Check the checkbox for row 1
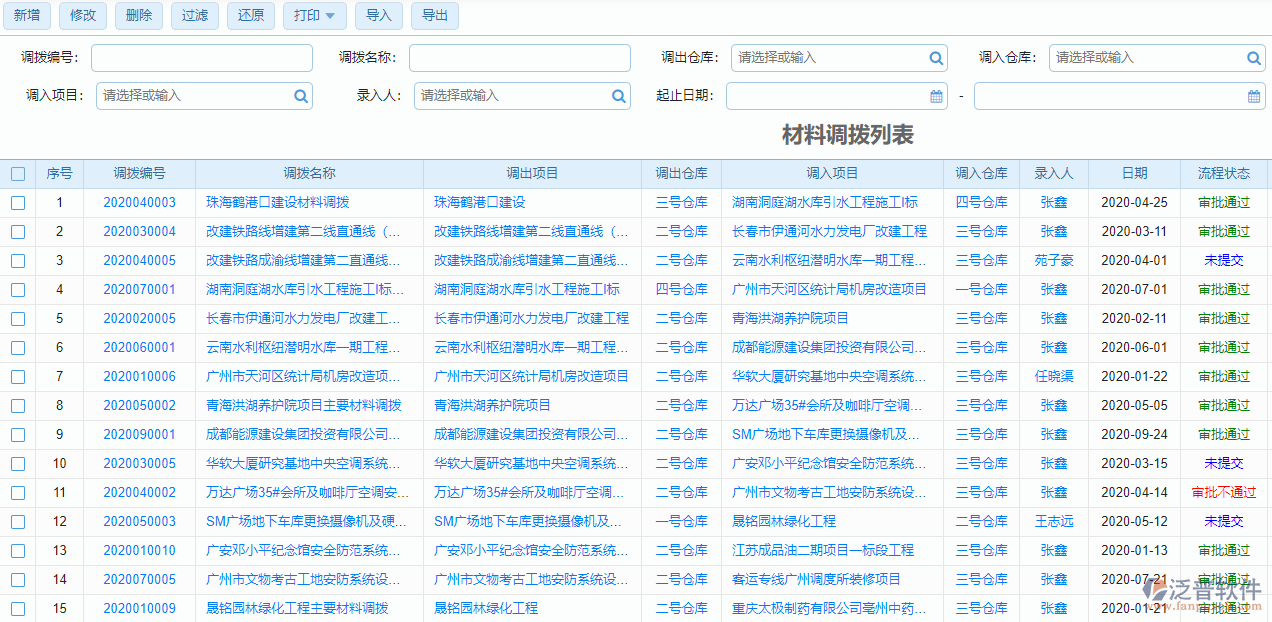The height and width of the screenshot is (622, 1272). coord(18,203)
